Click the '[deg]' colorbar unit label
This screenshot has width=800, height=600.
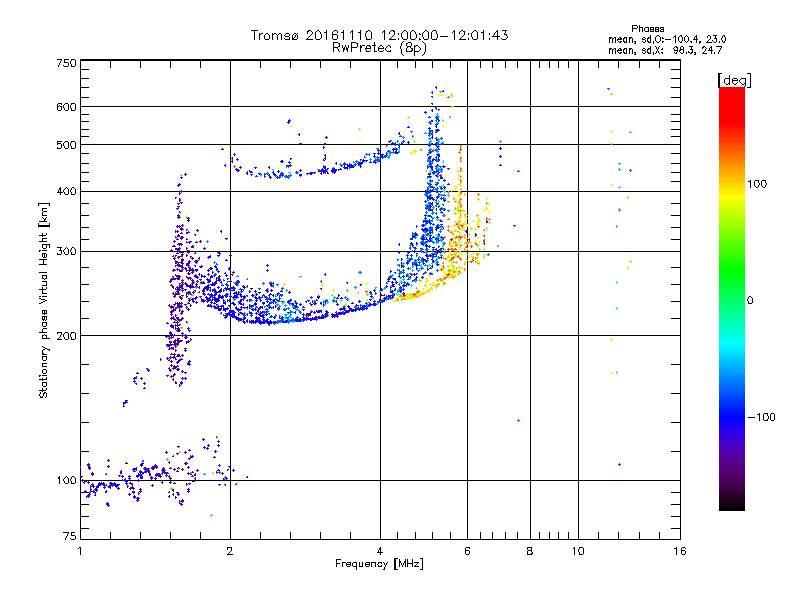click(x=734, y=80)
